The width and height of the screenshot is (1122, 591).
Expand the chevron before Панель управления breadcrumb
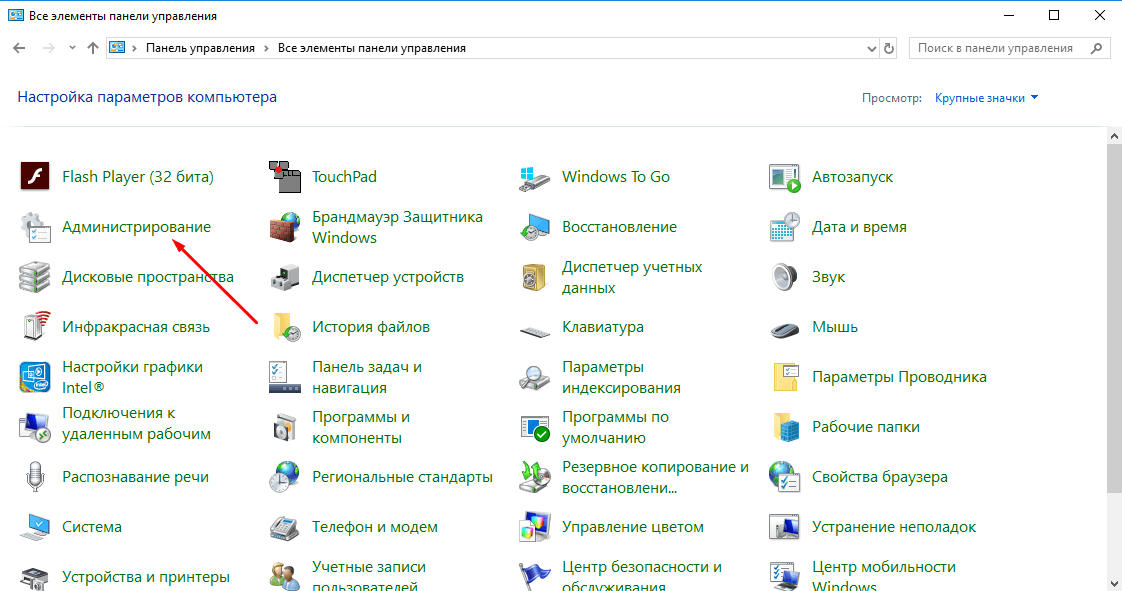pyautogui.click(x=135, y=48)
